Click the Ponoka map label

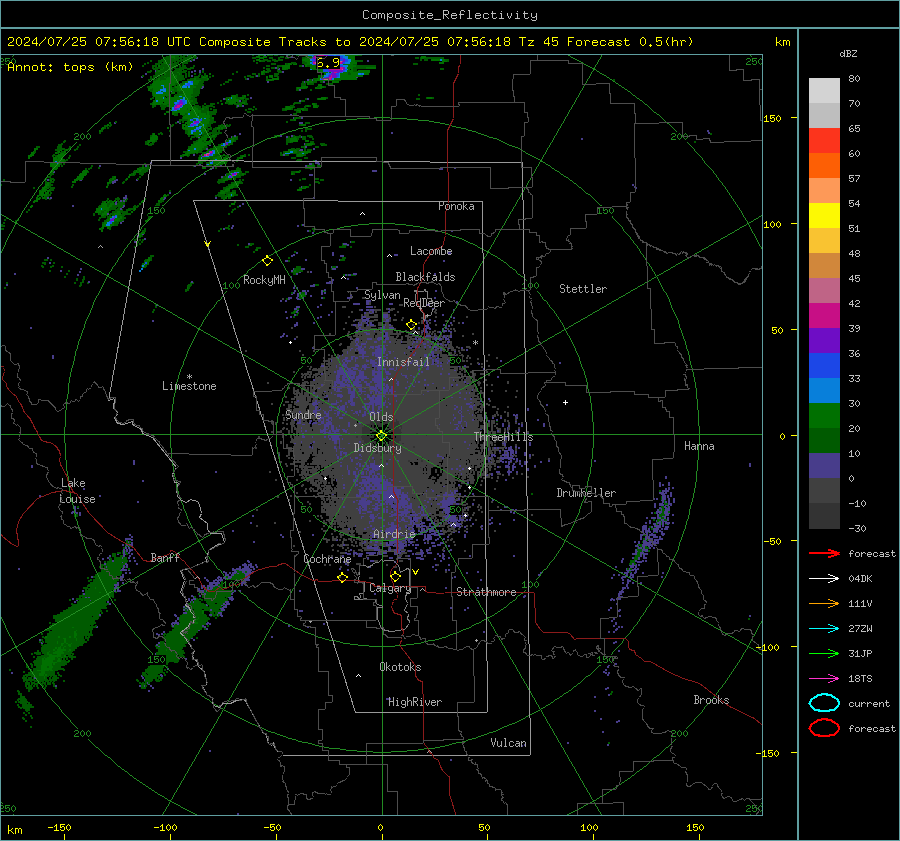pyautogui.click(x=456, y=206)
